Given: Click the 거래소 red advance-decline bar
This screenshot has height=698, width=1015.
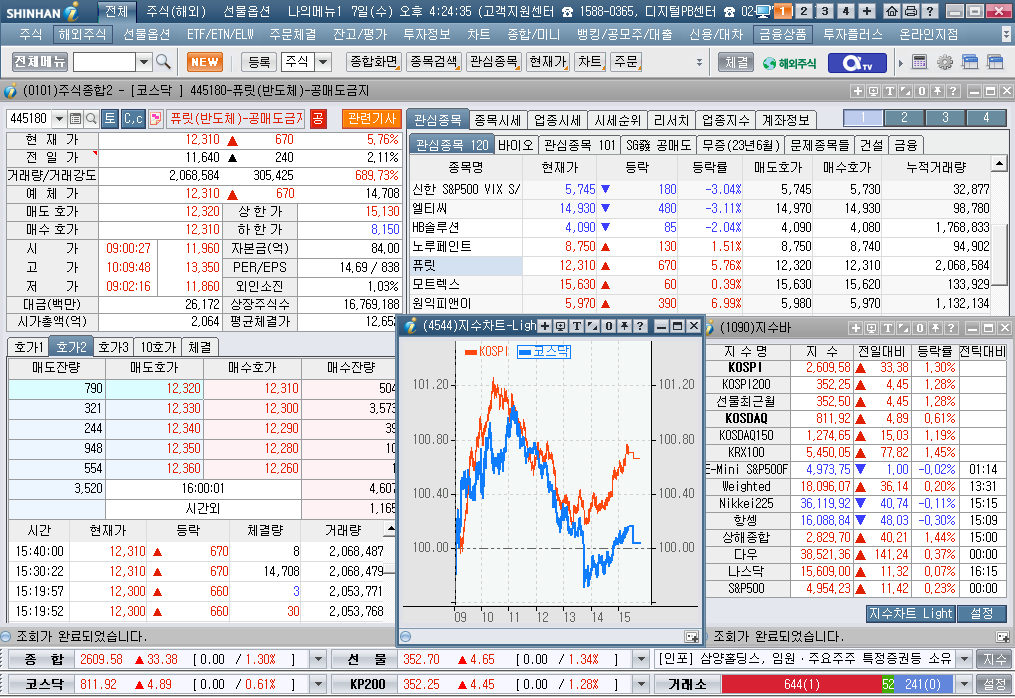Looking at the screenshot, I should [801, 684].
